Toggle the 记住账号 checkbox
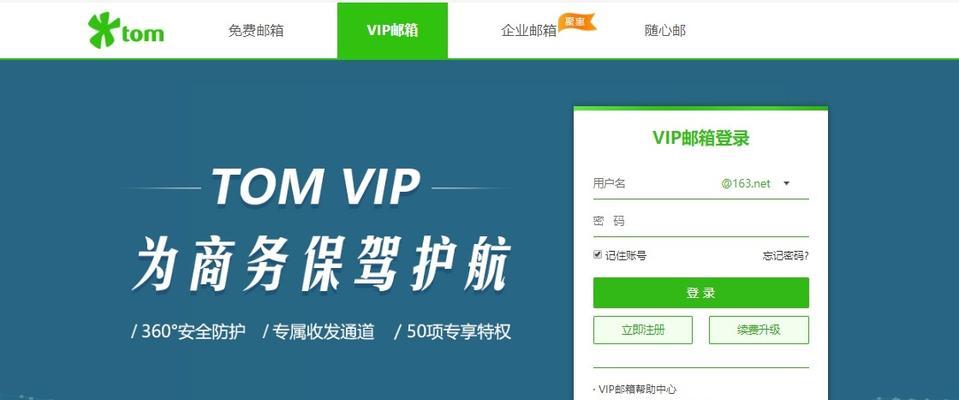Screen dimensions: 959x400 [x=598, y=255]
